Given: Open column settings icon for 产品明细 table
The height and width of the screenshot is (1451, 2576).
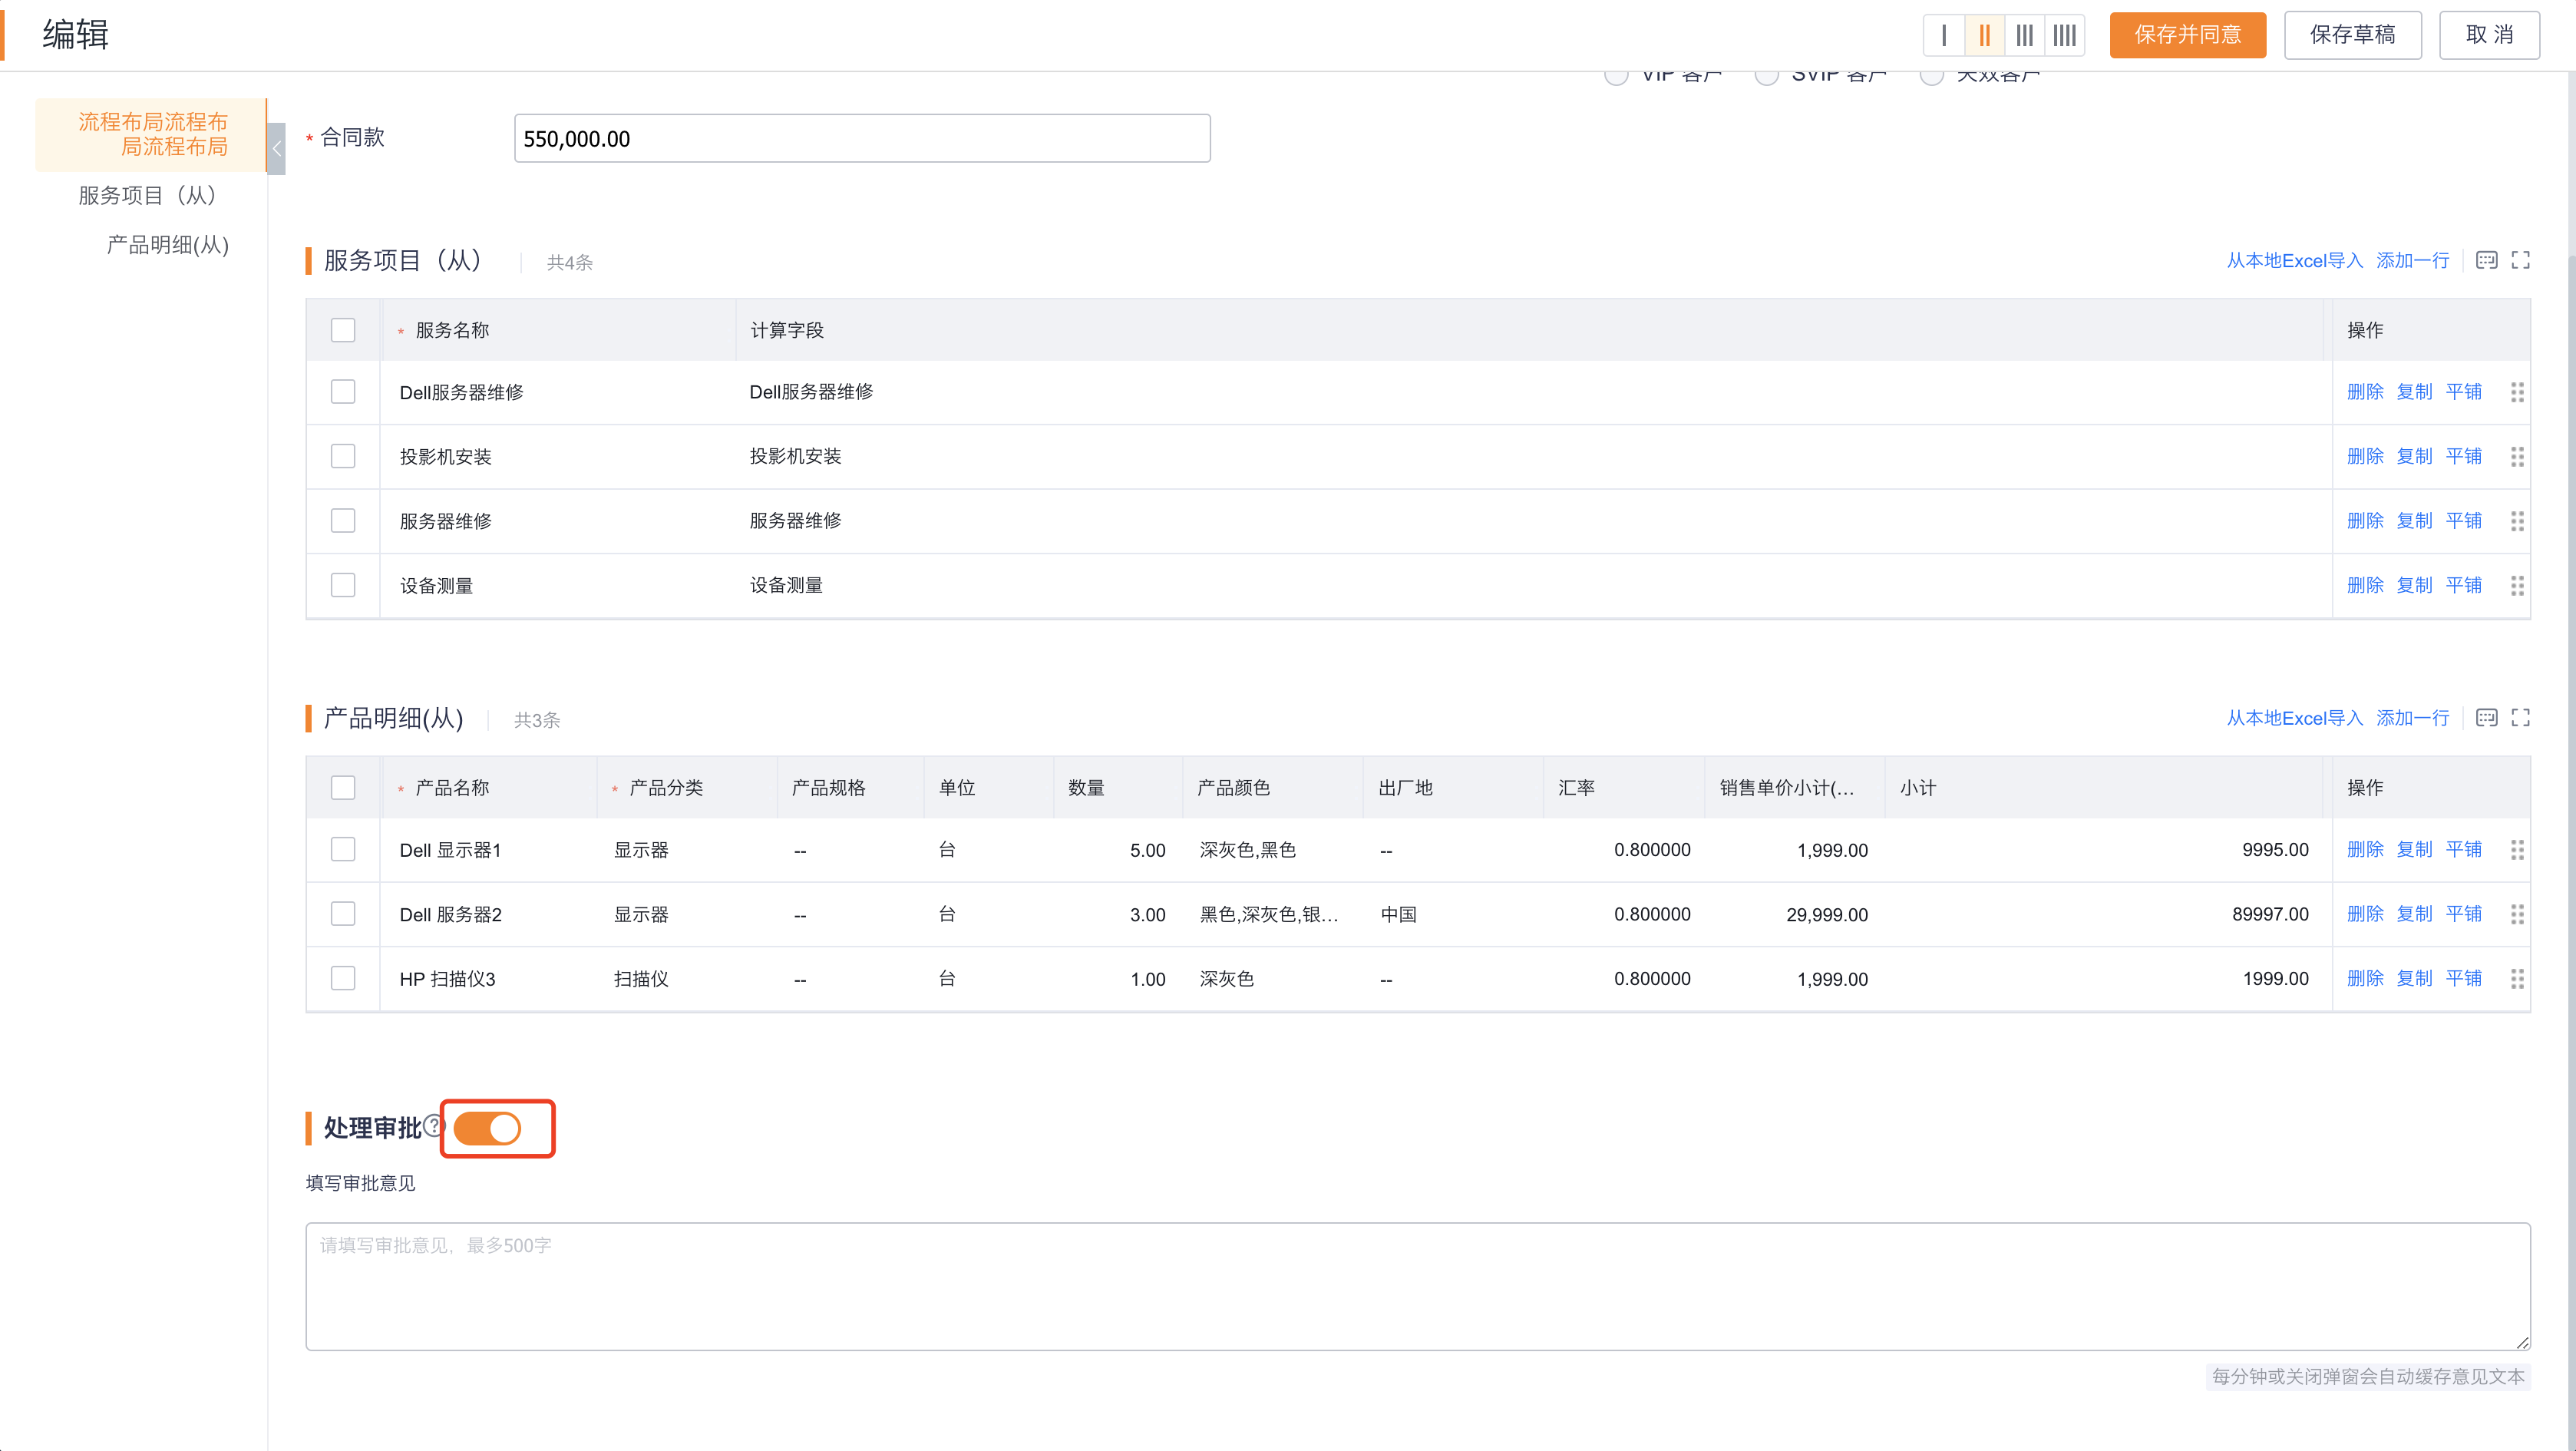Looking at the screenshot, I should click(2486, 718).
